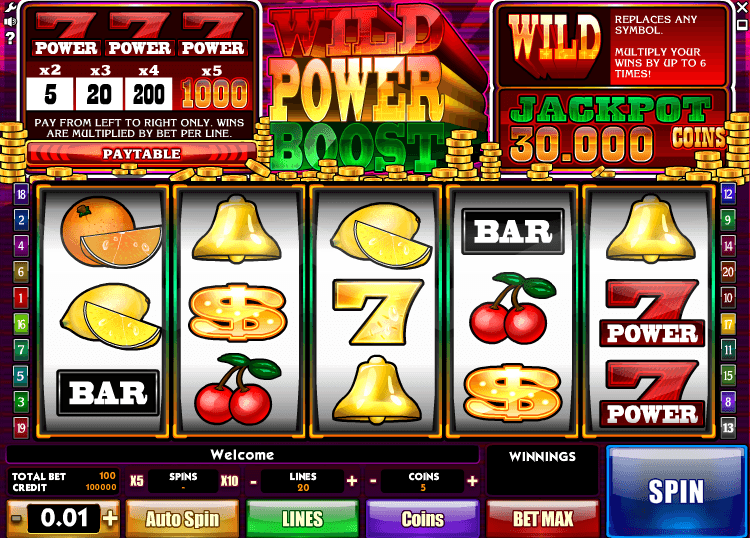The width and height of the screenshot is (750, 538).
Task: Select payline 12 marker on right
Action: [x=728, y=194]
